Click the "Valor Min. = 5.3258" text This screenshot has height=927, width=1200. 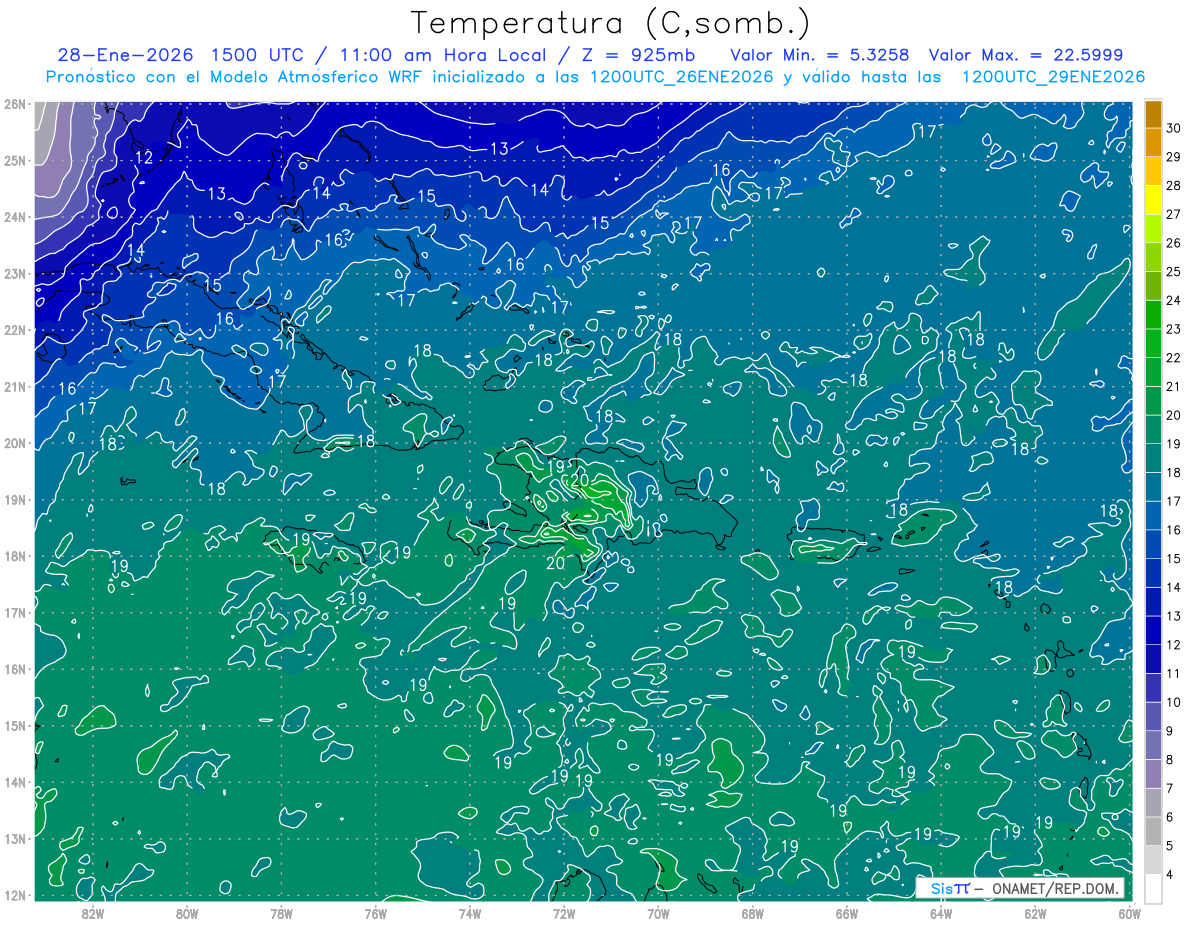point(820,55)
